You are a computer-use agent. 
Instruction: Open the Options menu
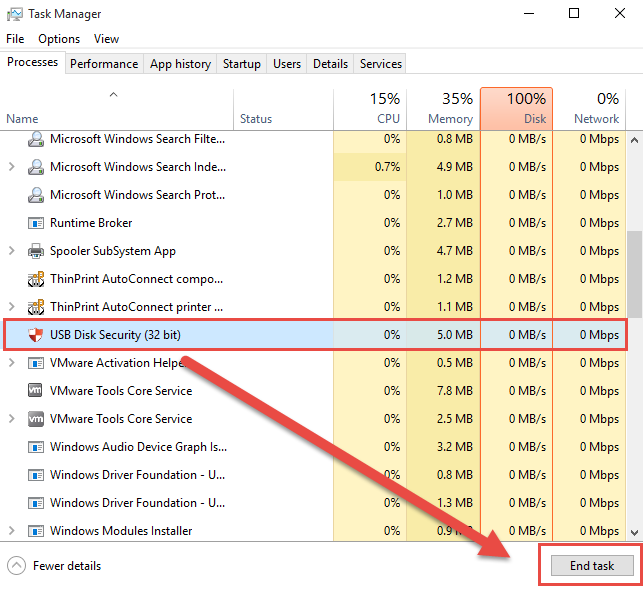[x=59, y=39]
